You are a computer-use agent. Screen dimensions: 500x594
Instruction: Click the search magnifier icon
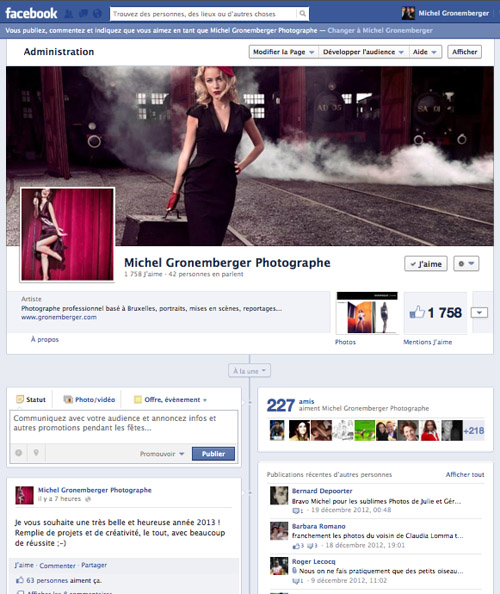tap(302, 14)
